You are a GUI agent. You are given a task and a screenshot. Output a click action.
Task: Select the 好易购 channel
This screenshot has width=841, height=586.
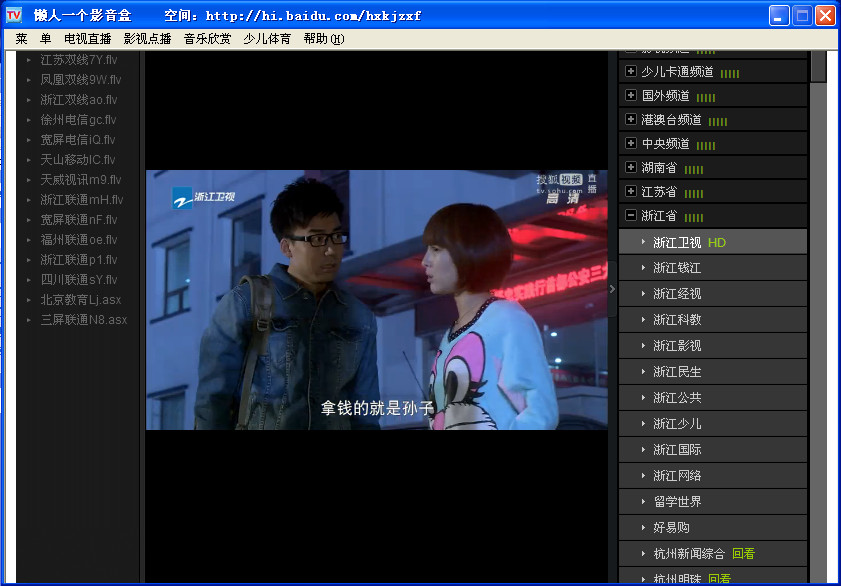(x=713, y=528)
